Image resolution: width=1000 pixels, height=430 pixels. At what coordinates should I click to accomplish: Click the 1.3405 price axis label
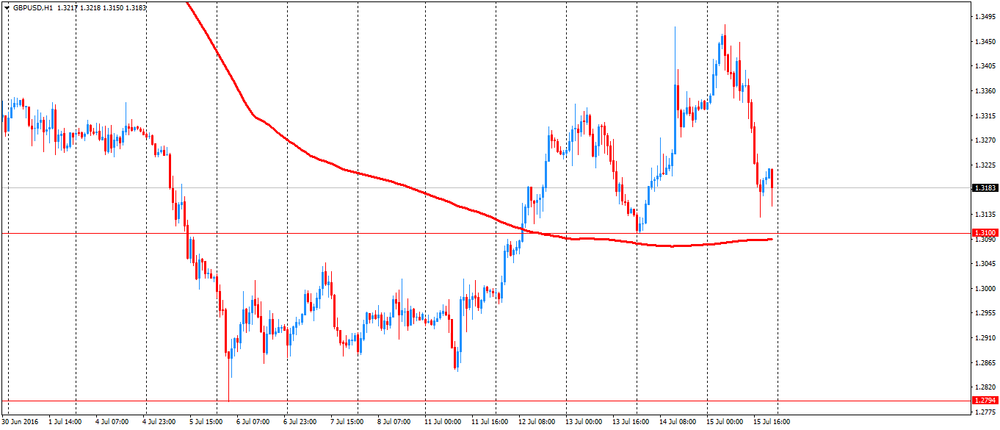coord(985,66)
